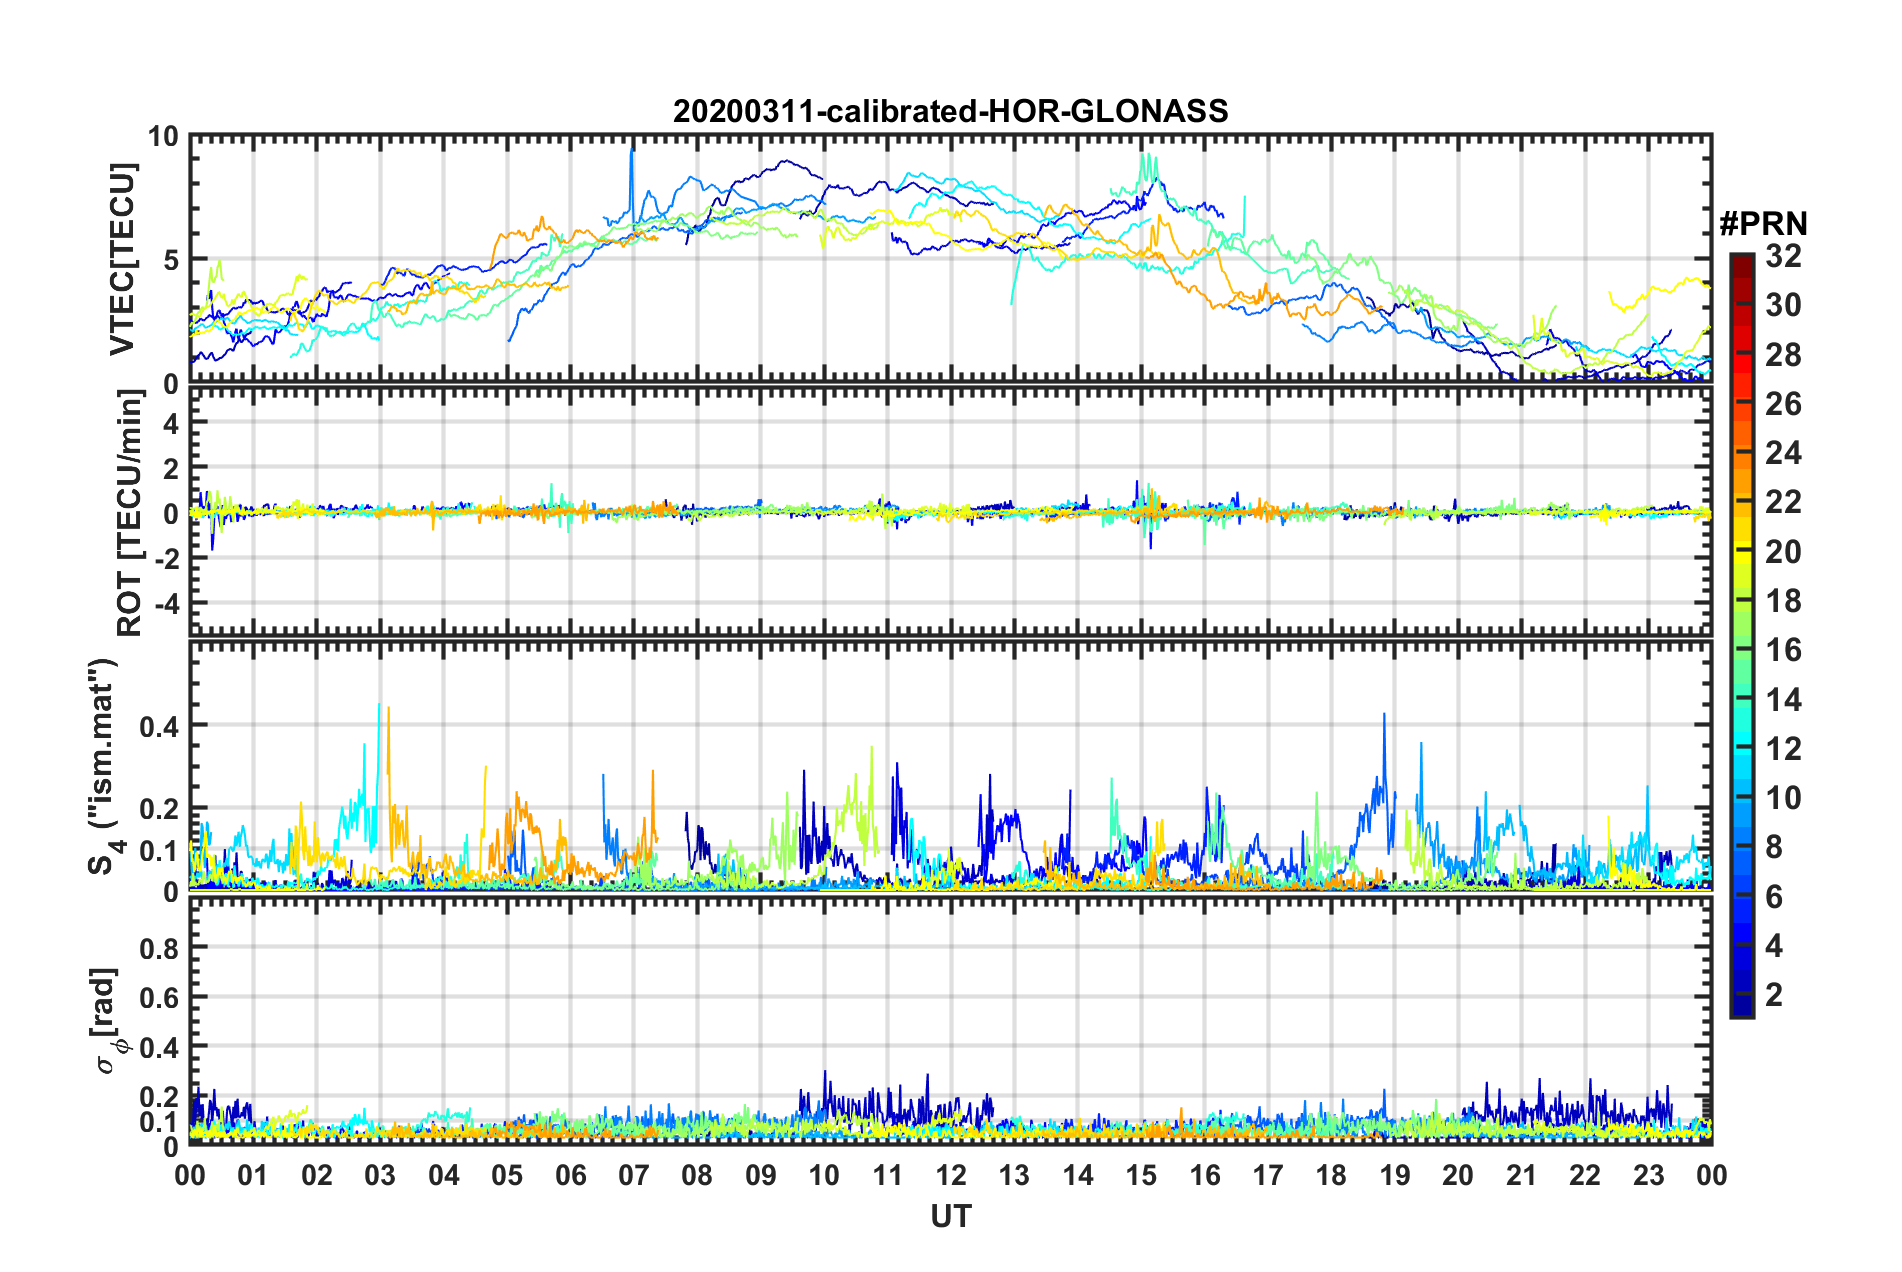The width and height of the screenshot is (1902, 1272).
Task: Click sigma phi y-axis tick label 0.8
Action: pos(159,949)
